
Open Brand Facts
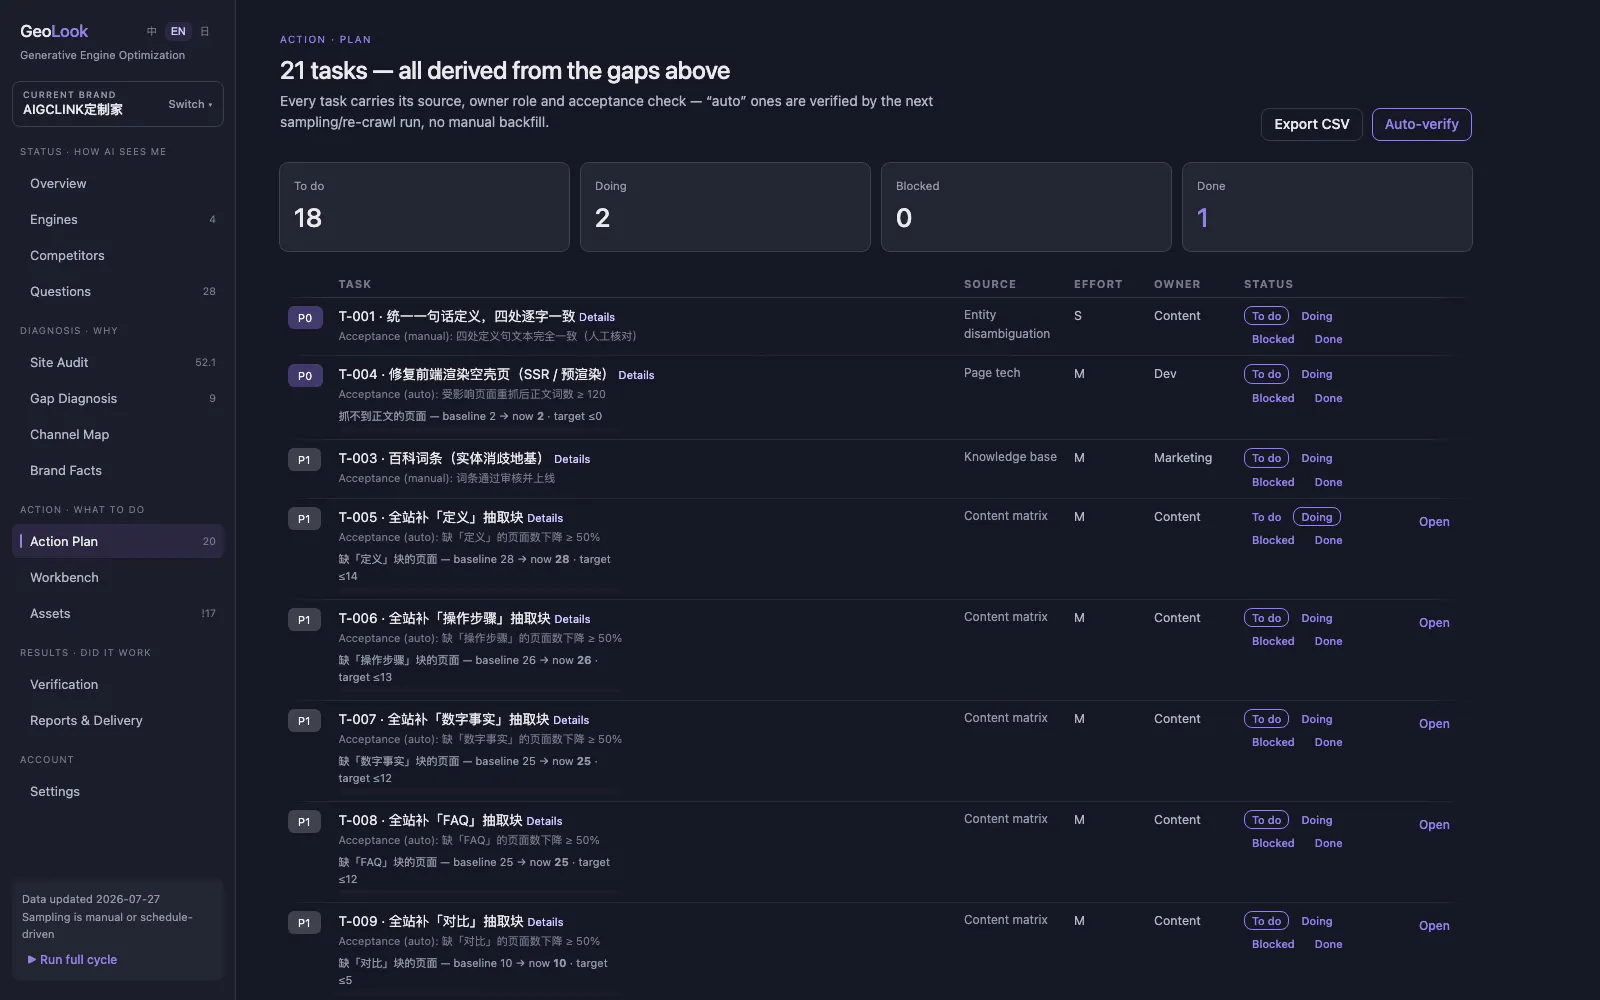click(118, 470)
